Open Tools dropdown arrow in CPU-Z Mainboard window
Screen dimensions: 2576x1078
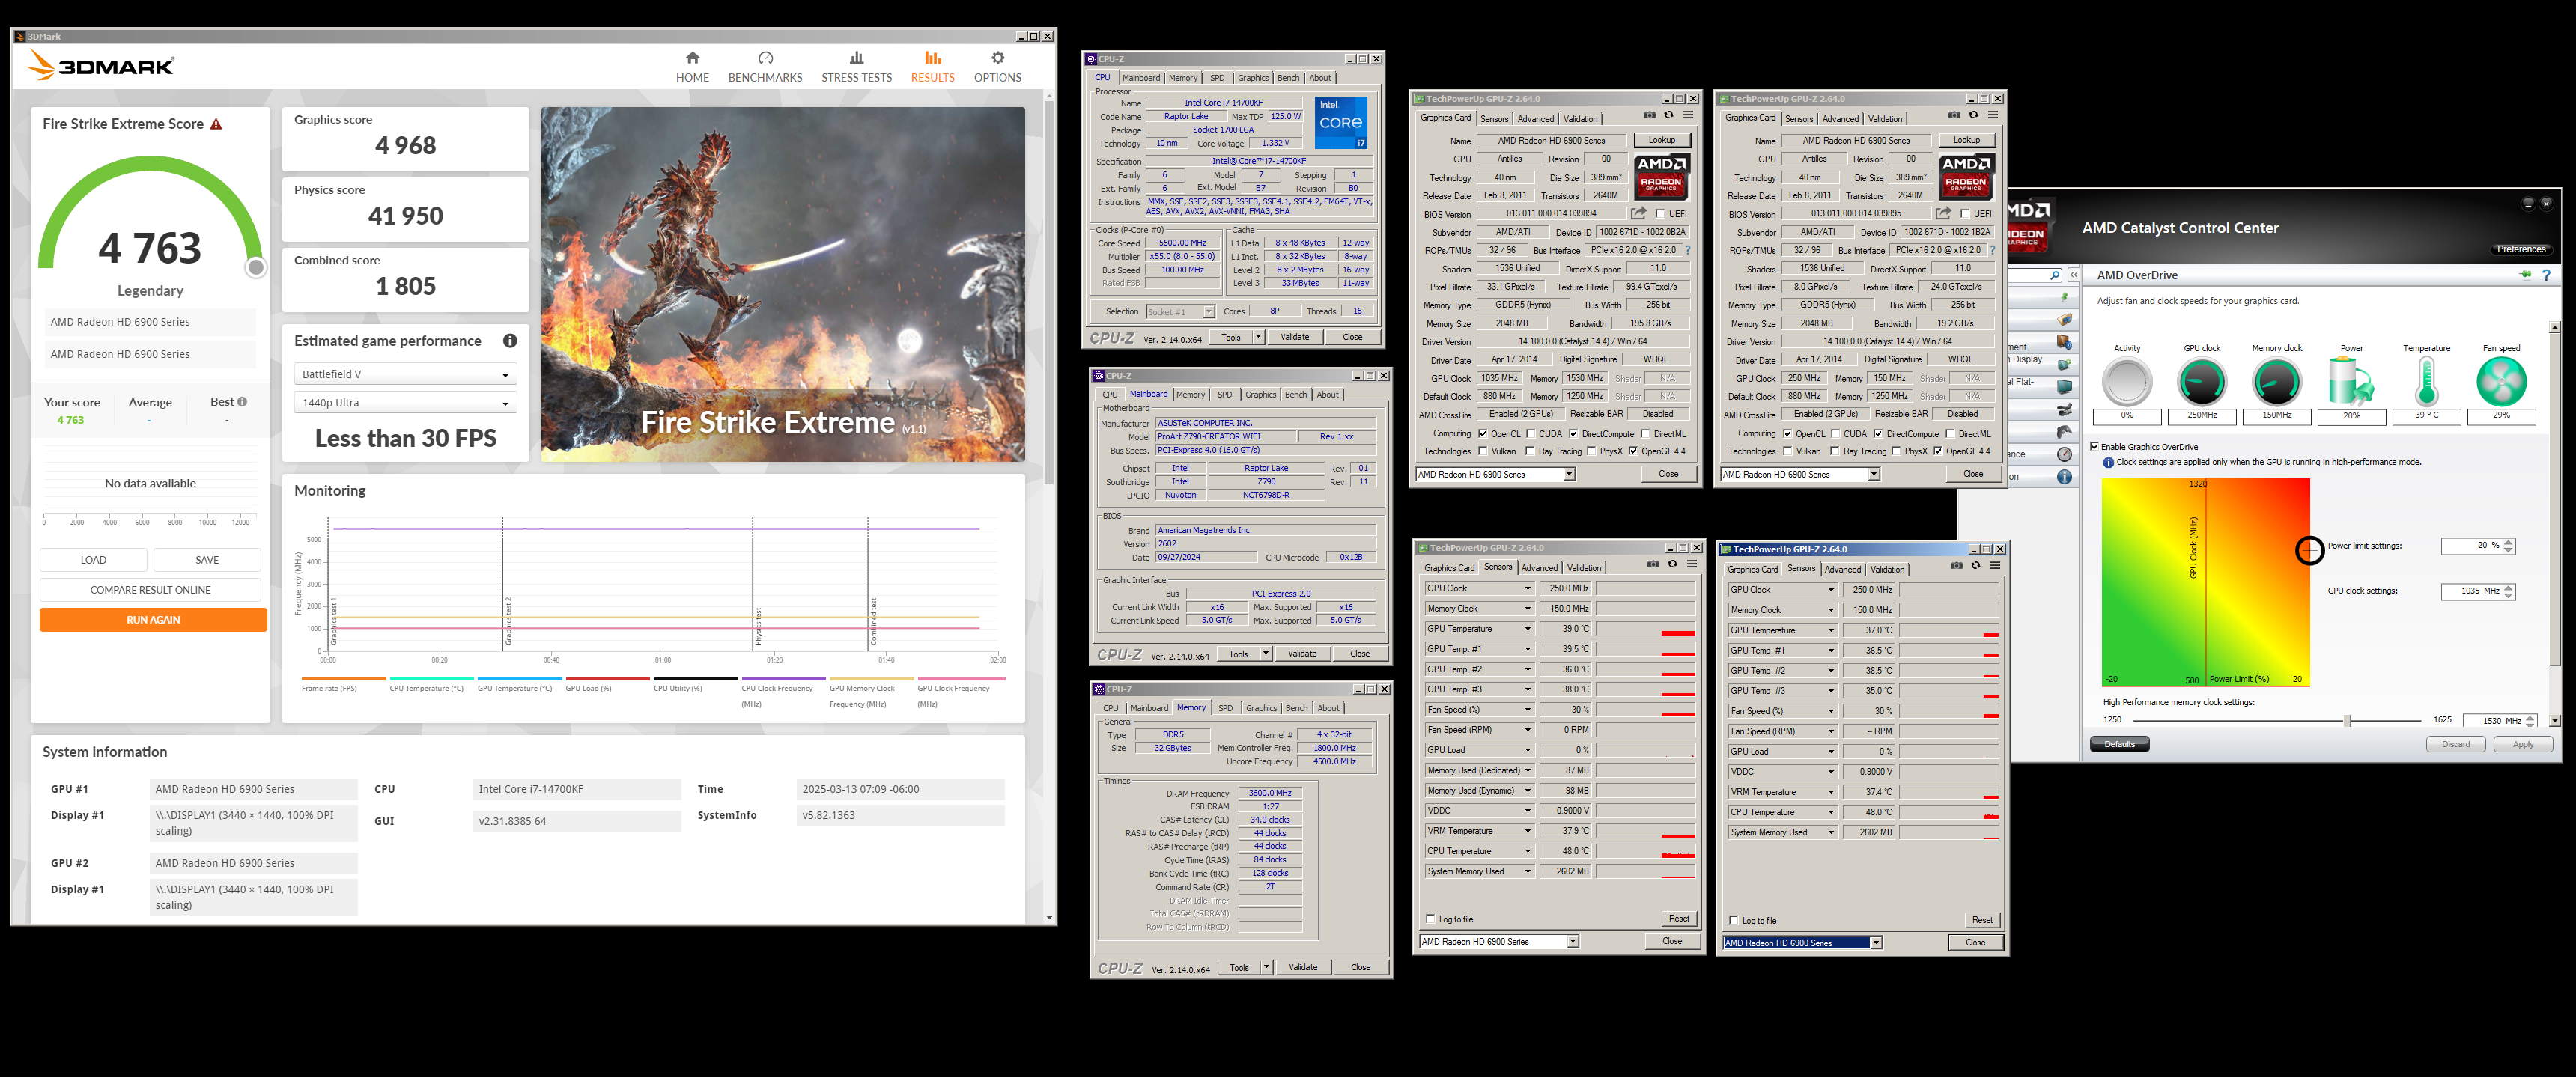1266,654
